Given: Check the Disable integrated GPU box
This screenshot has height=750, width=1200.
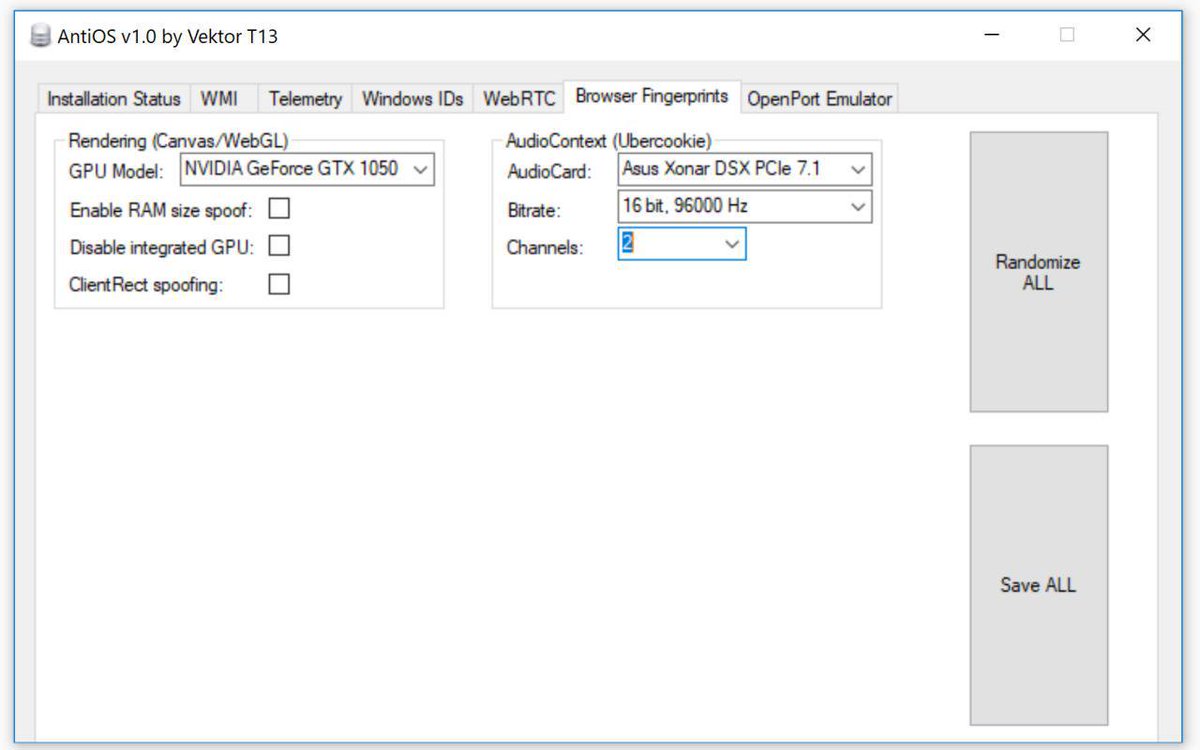Looking at the screenshot, I should [279, 246].
